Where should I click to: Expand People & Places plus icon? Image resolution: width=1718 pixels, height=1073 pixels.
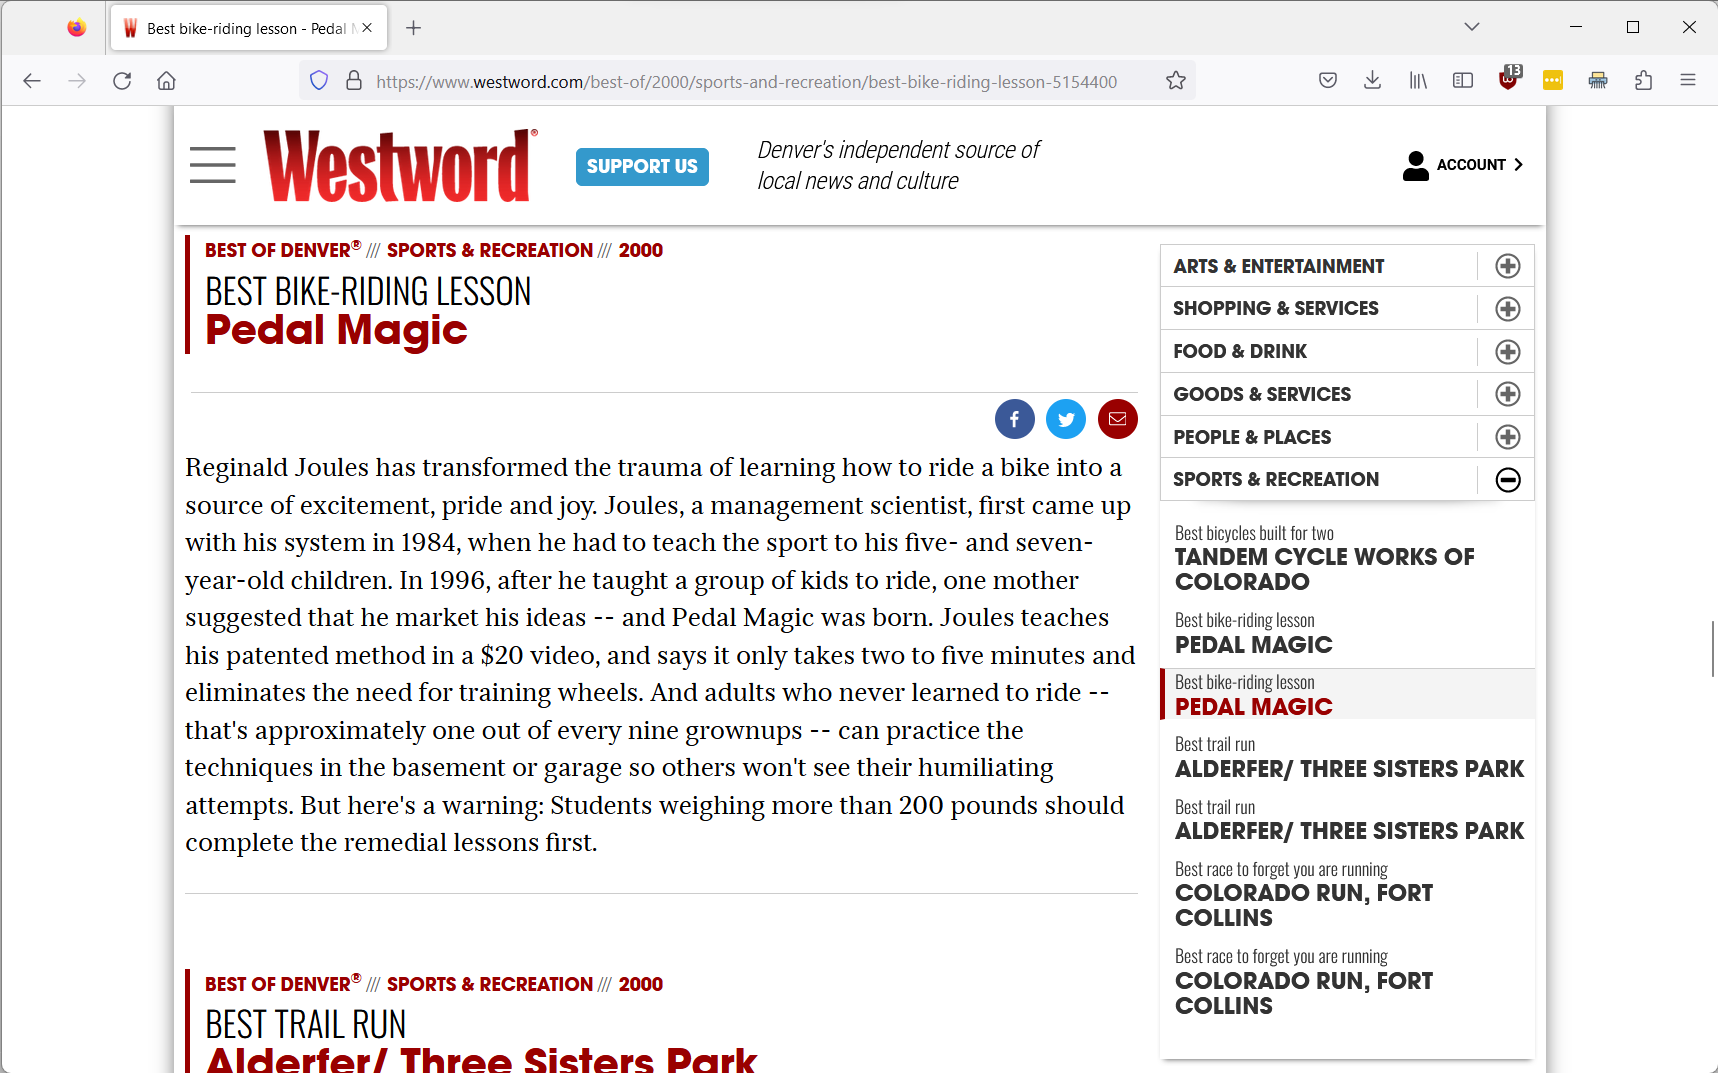1508,437
